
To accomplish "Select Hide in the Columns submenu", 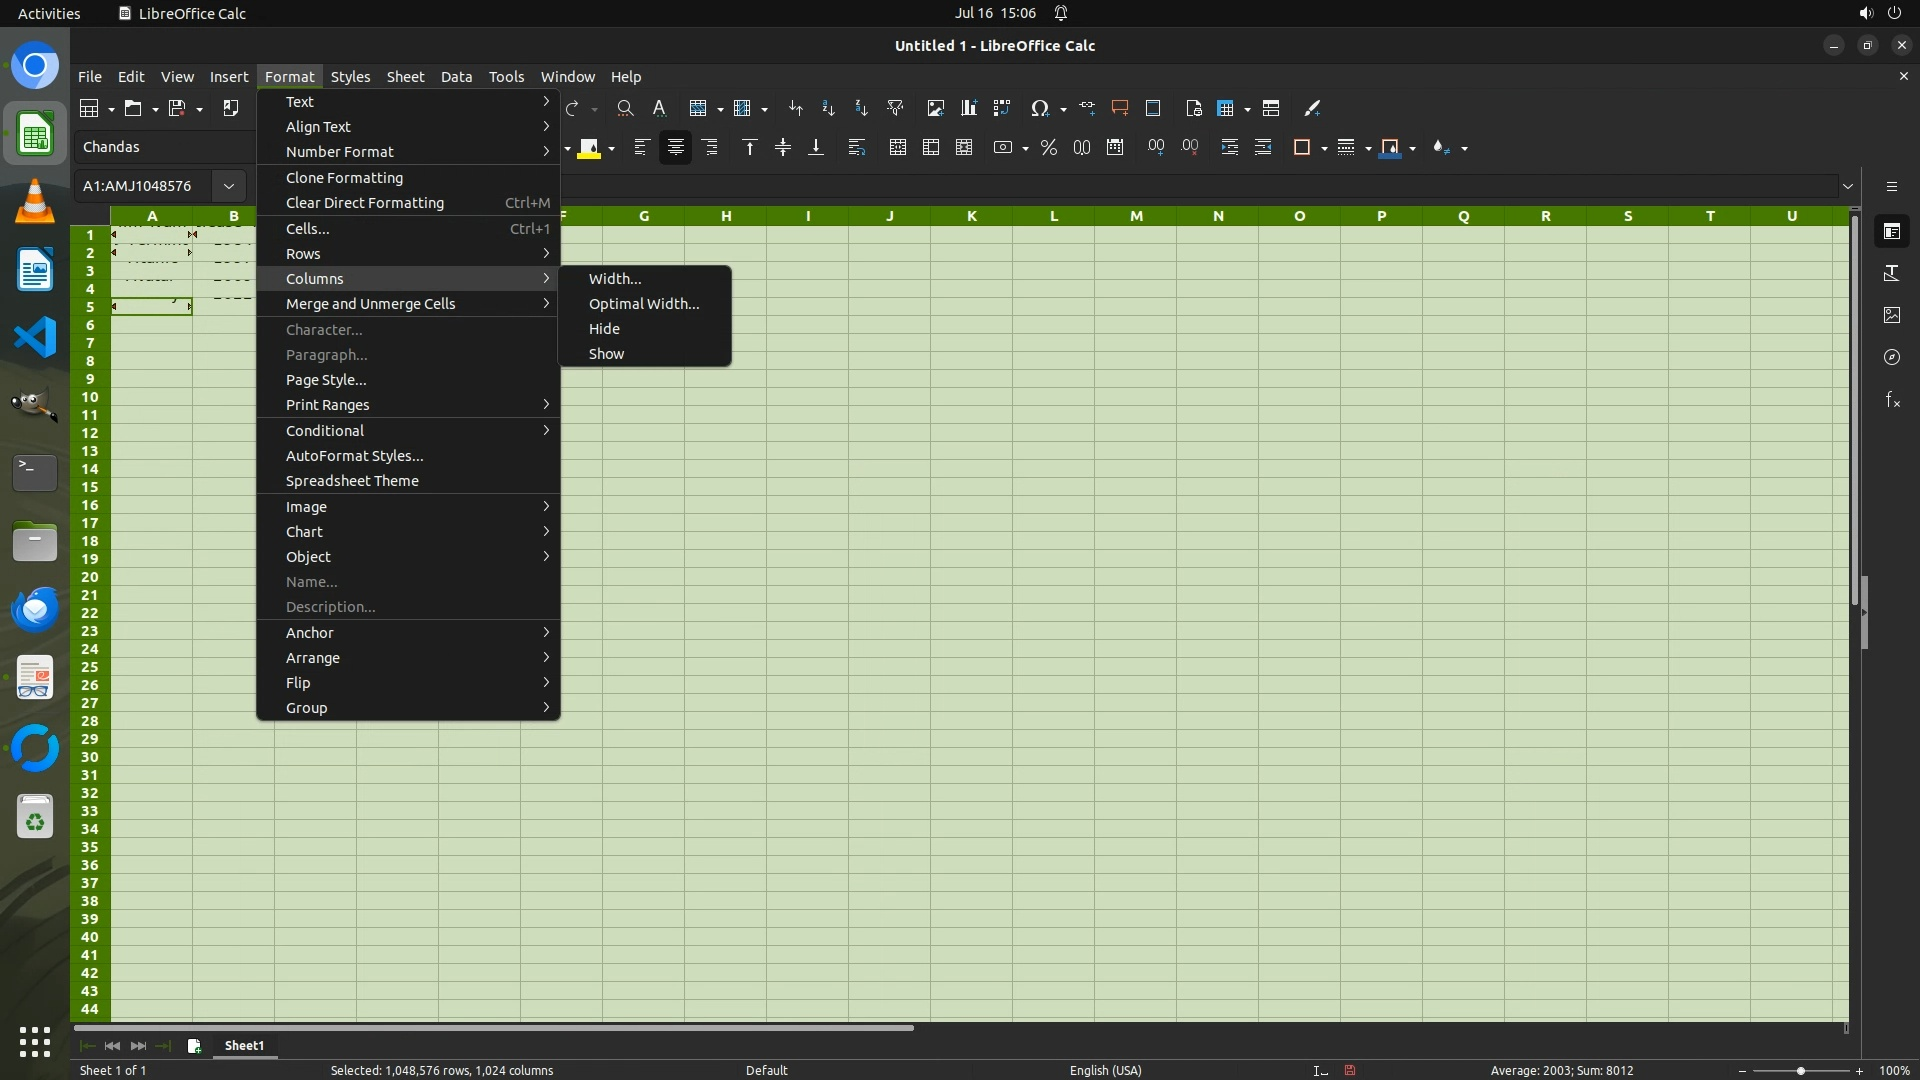I will 604,329.
